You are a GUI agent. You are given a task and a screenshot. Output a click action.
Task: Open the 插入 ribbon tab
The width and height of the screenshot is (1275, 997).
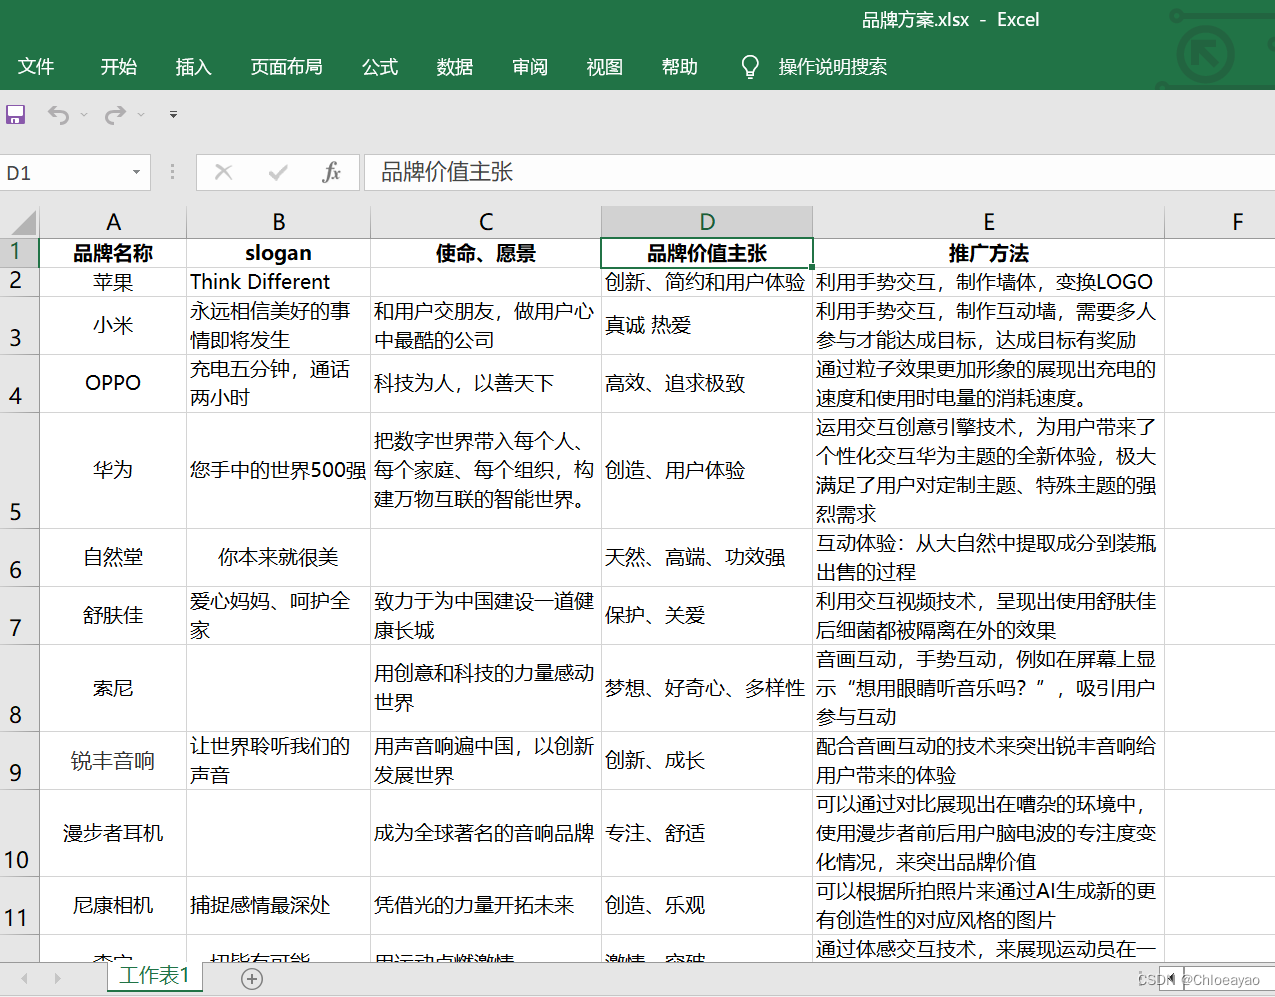tap(193, 67)
